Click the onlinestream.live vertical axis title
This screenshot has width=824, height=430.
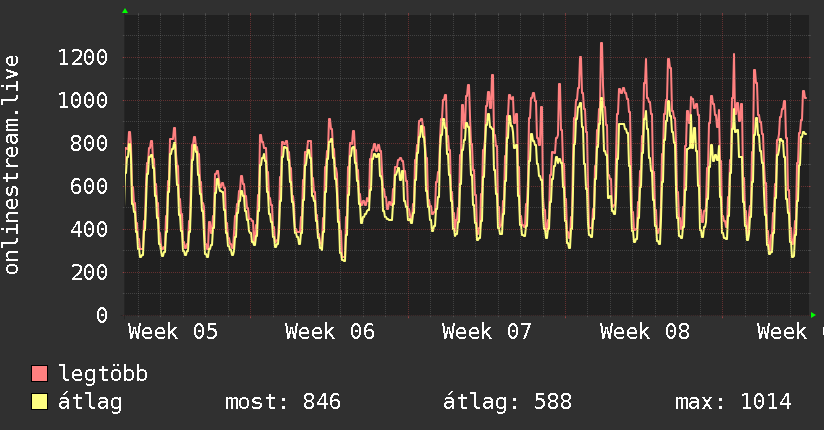tap(12, 164)
